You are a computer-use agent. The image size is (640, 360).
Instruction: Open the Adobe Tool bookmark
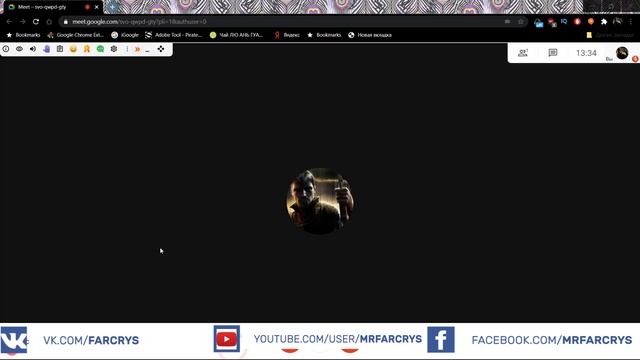(x=173, y=35)
